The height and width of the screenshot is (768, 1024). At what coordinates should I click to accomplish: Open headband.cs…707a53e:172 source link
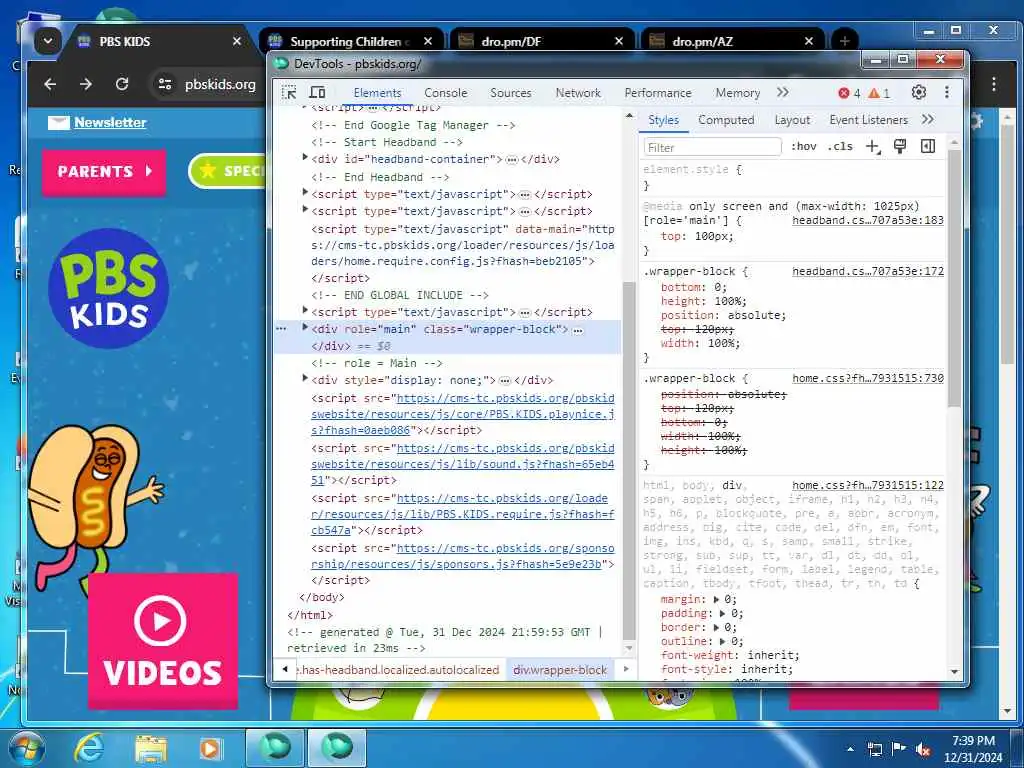pos(868,271)
